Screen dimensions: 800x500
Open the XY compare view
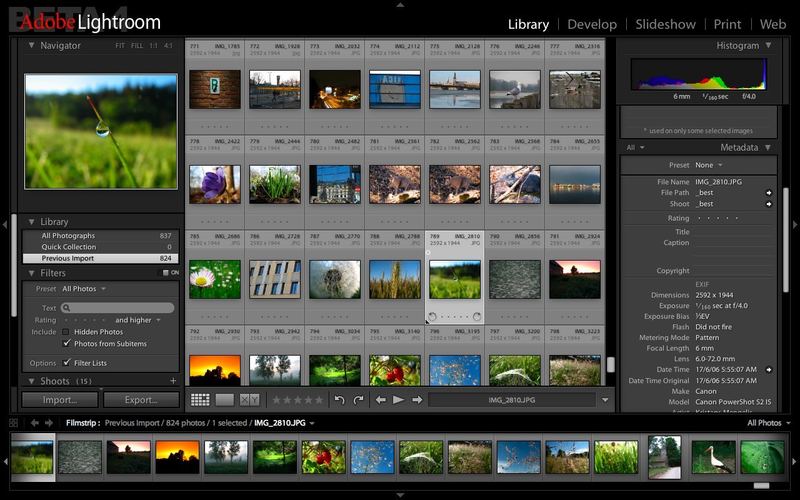pos(249,400)
